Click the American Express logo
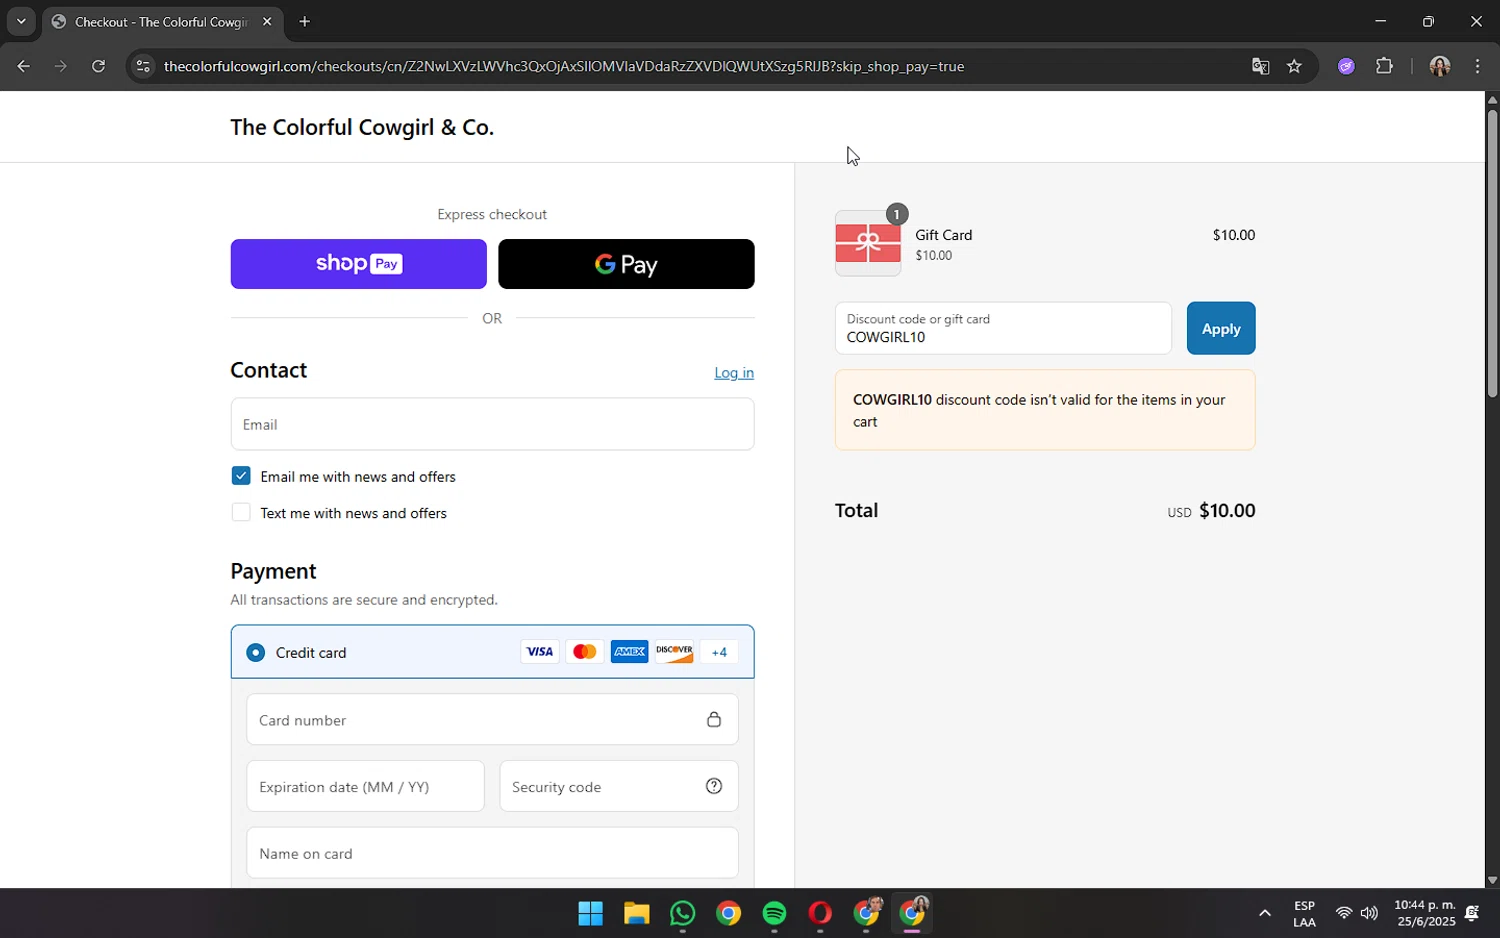 click(630, 652)
